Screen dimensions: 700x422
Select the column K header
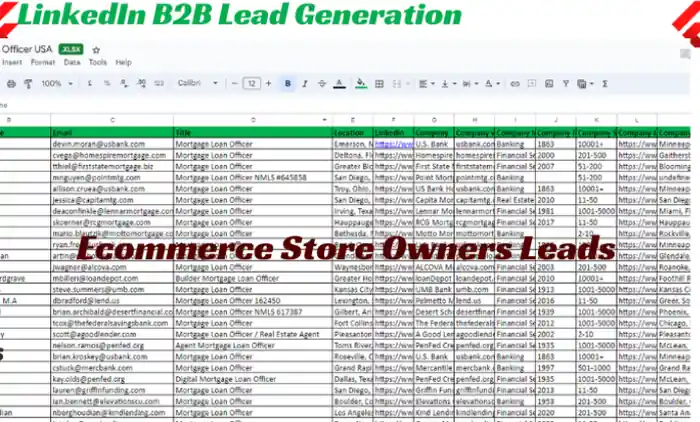(x=596, y=120)
